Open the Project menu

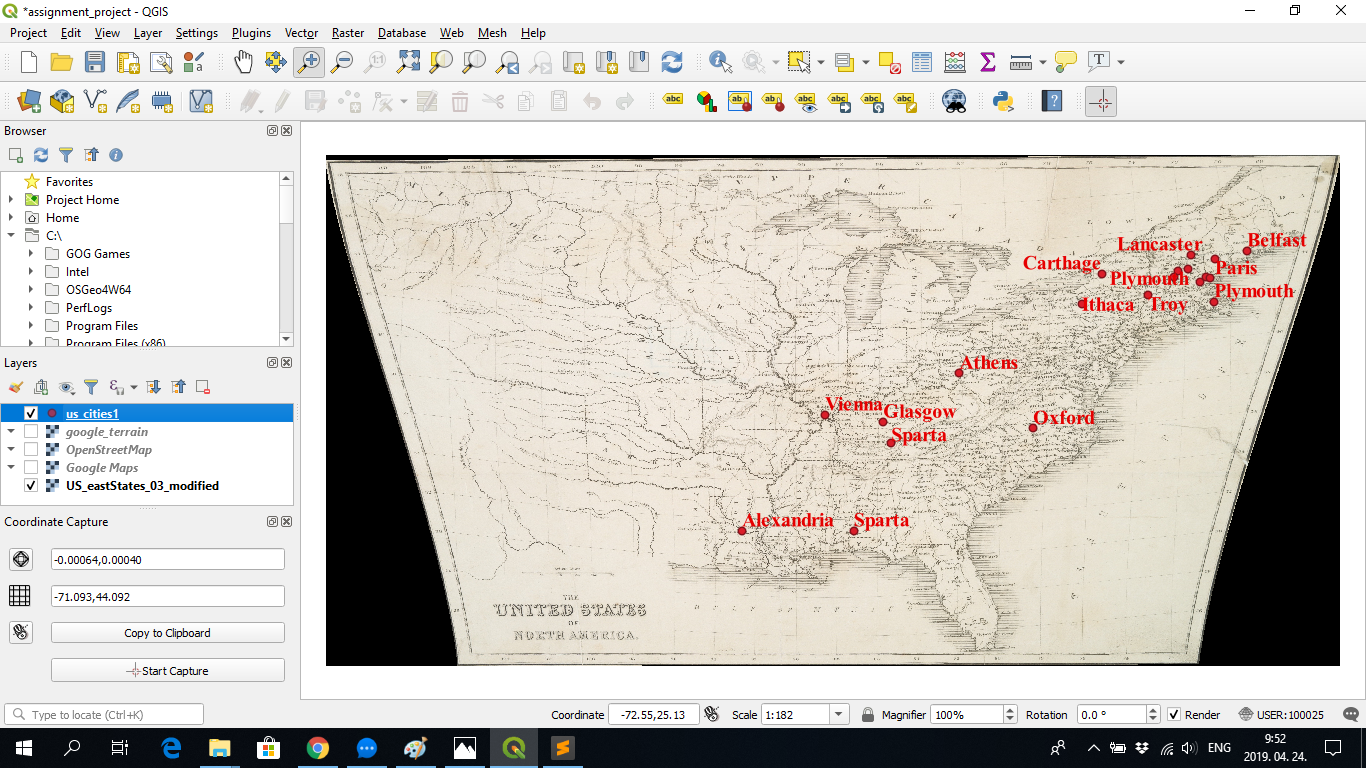(x=28, y=33)
